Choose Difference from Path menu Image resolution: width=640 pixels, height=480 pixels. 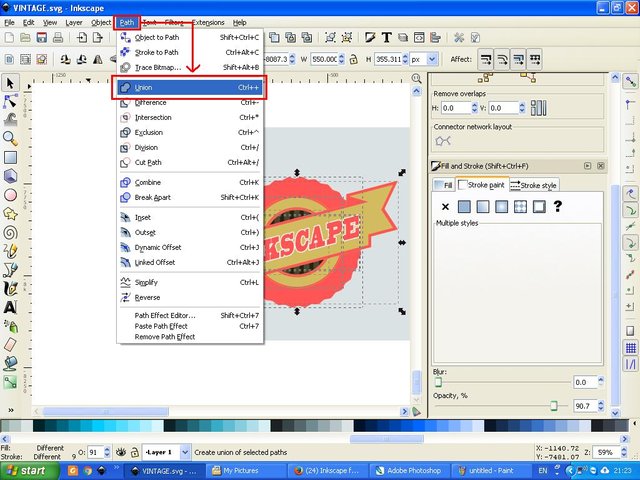pyautogui.click(x=189, y=102)
